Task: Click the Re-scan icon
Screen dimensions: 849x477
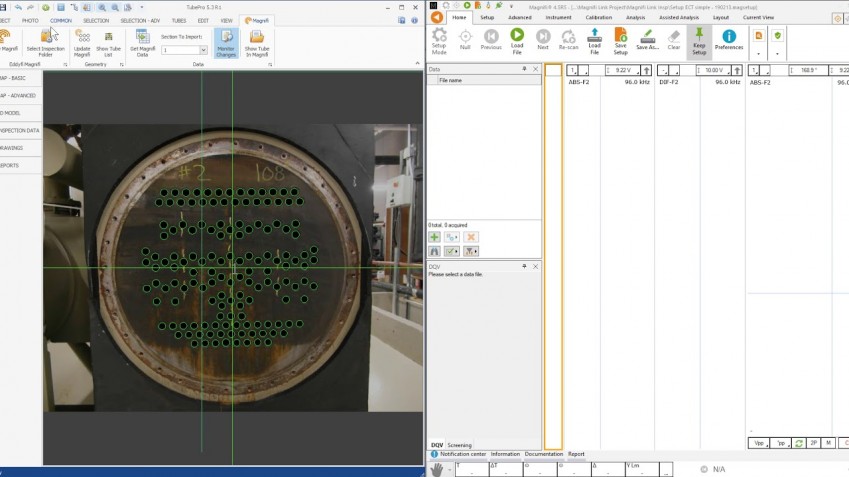Action: [568, 36]
